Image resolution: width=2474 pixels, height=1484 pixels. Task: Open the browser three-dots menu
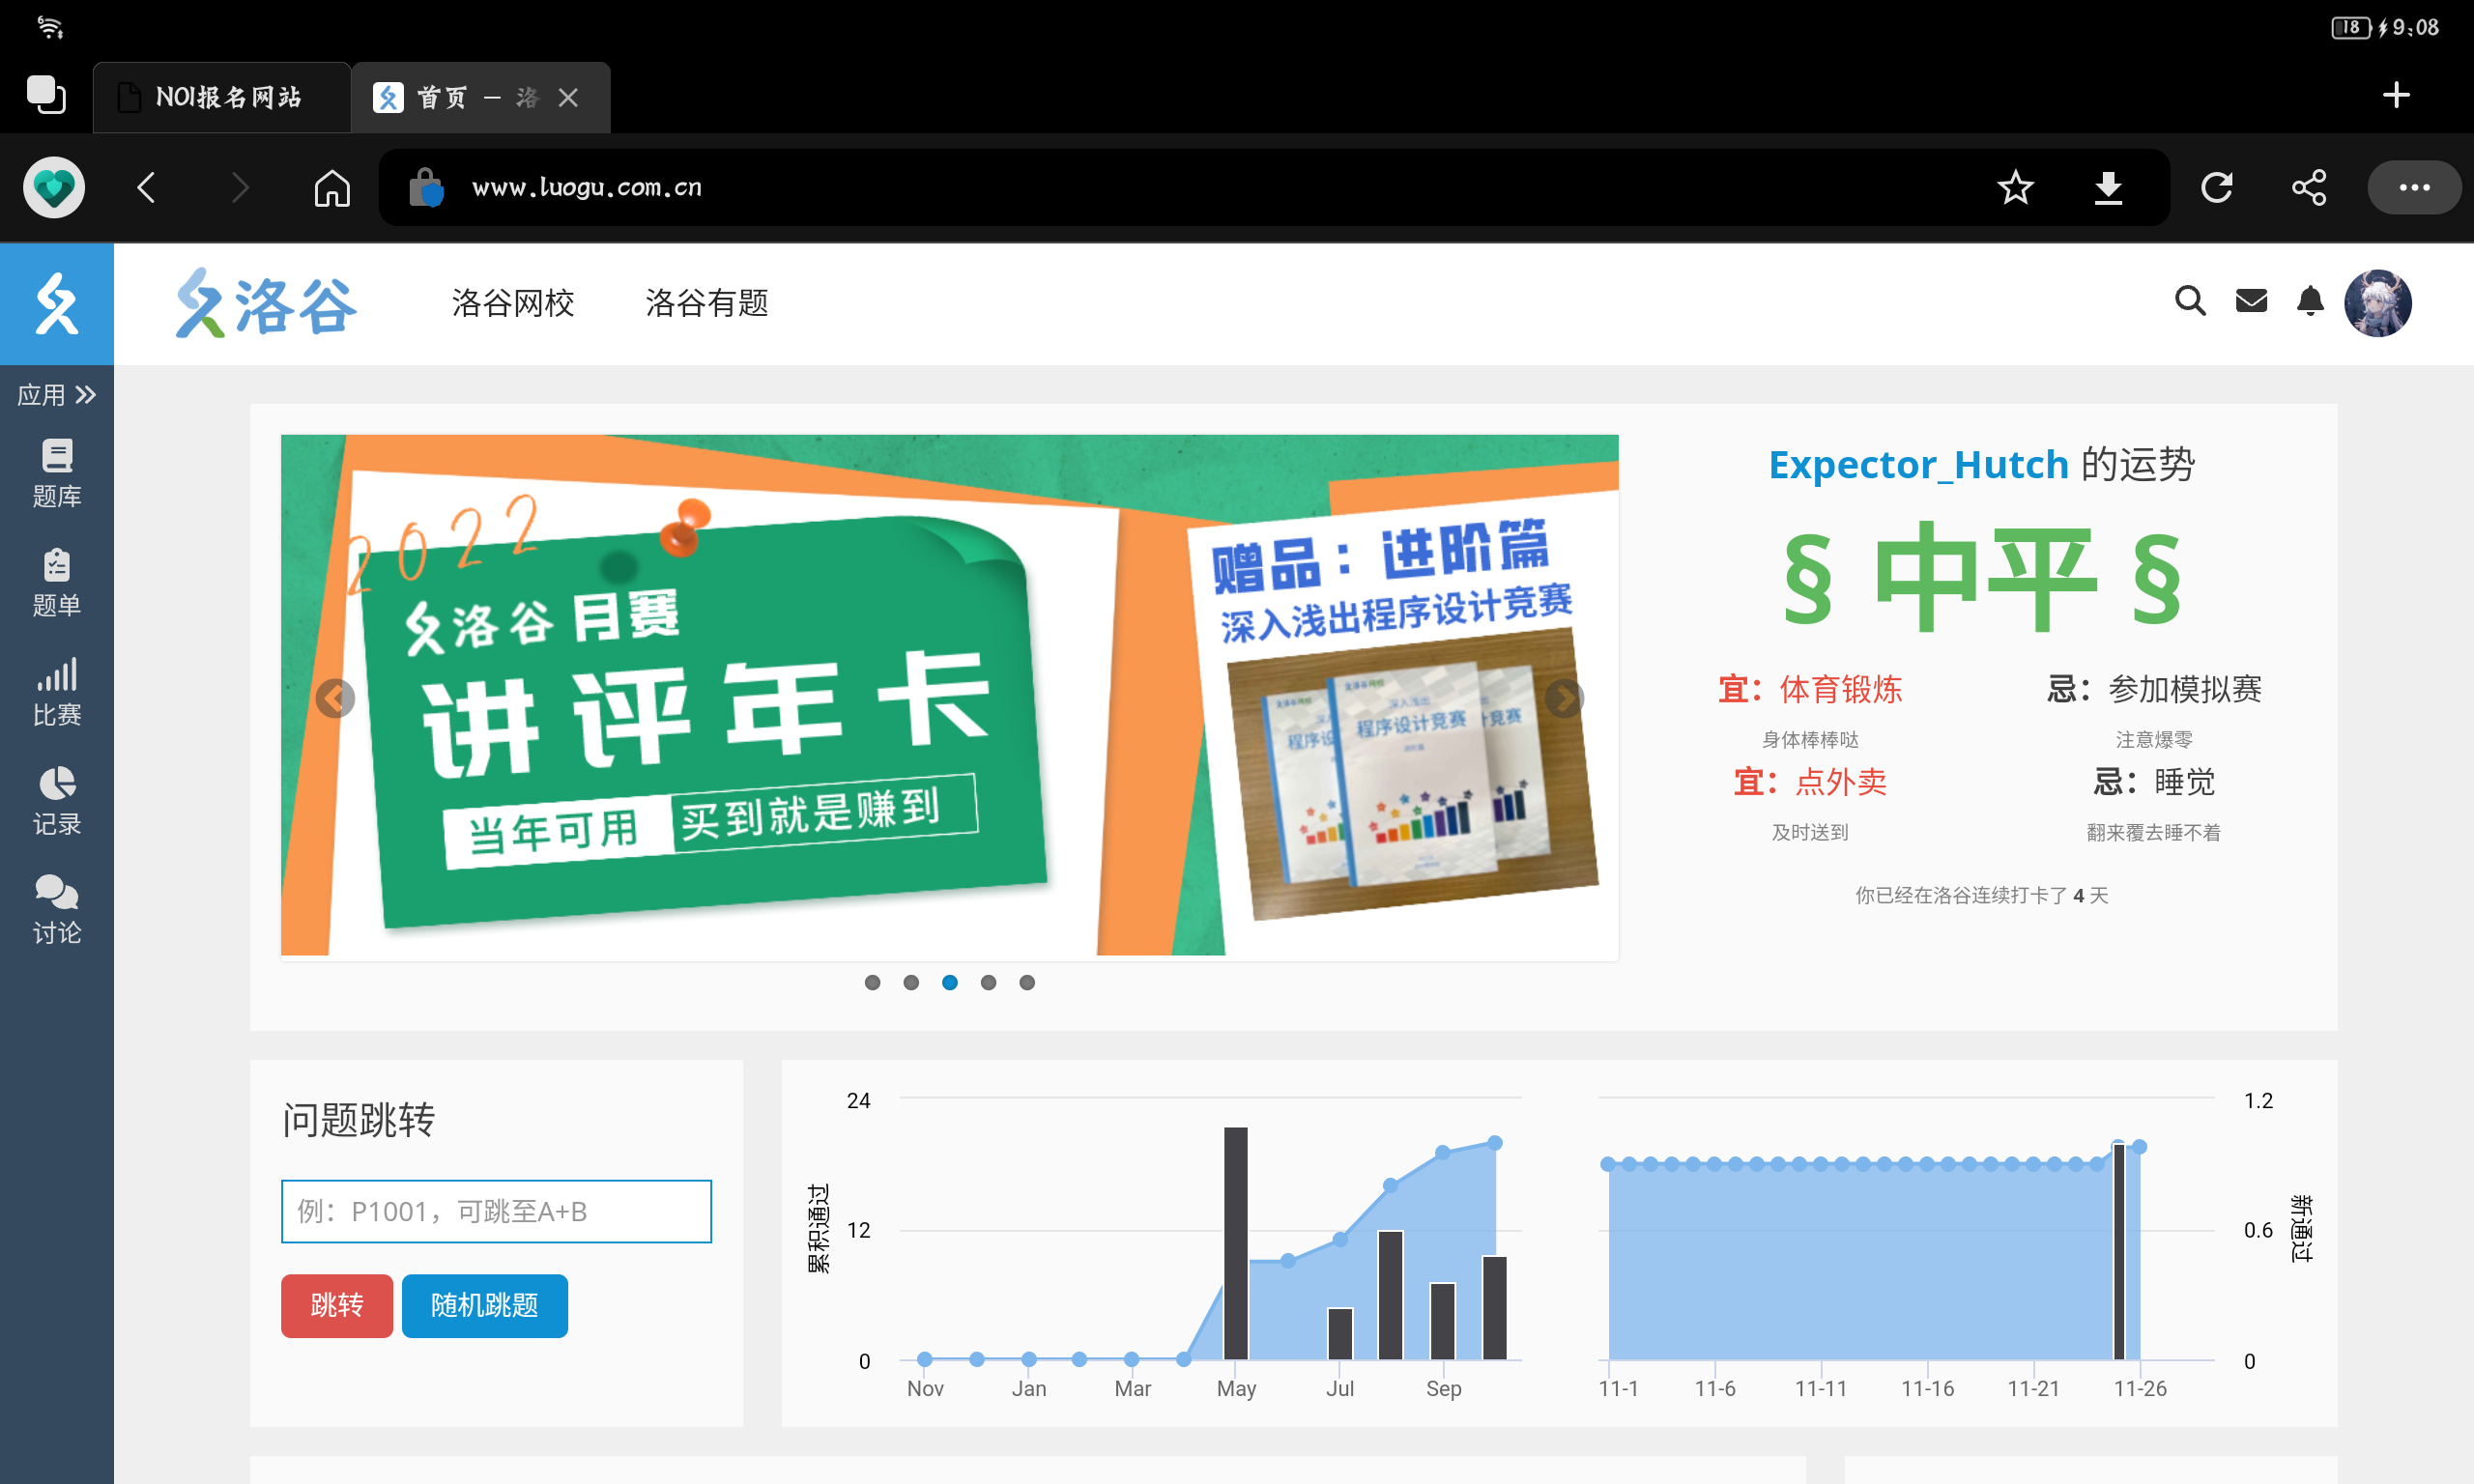click(2413, 187)
